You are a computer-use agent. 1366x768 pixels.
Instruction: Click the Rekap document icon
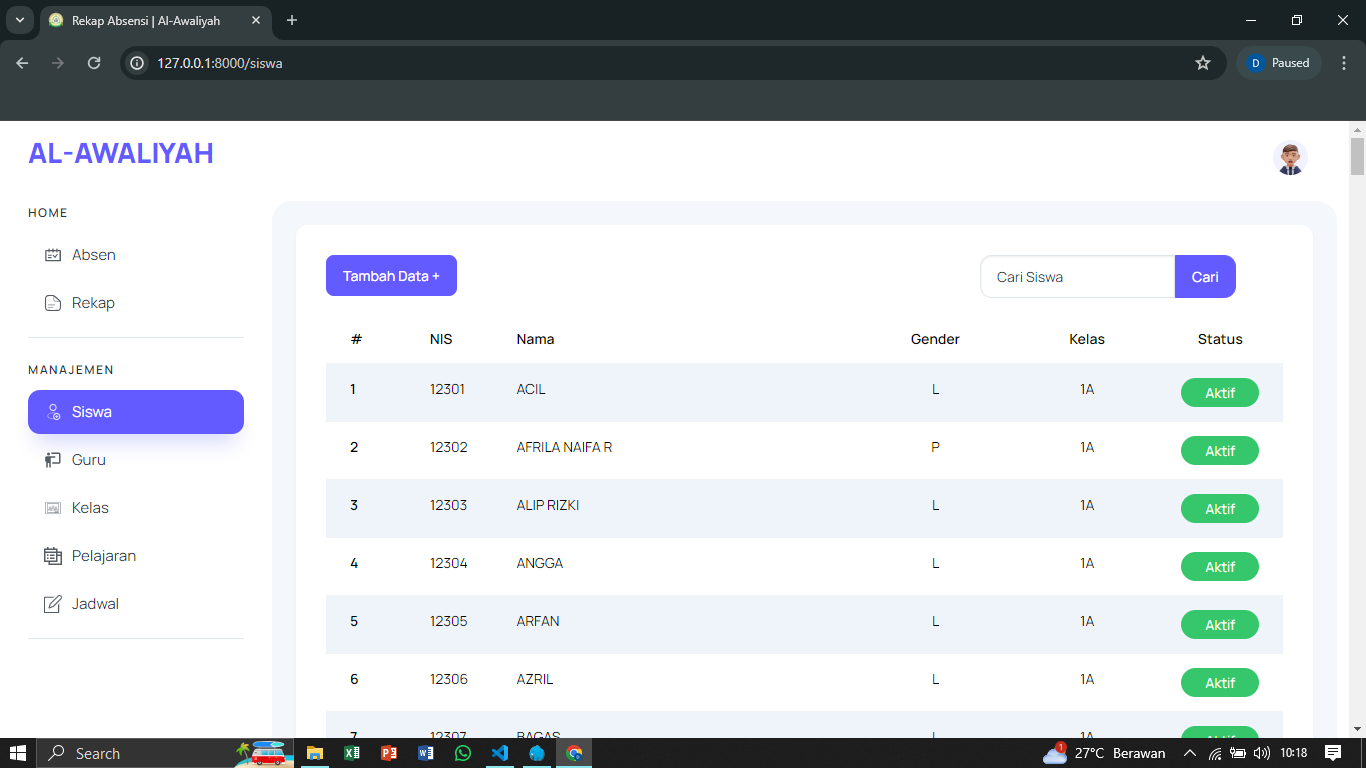point(53,303)
